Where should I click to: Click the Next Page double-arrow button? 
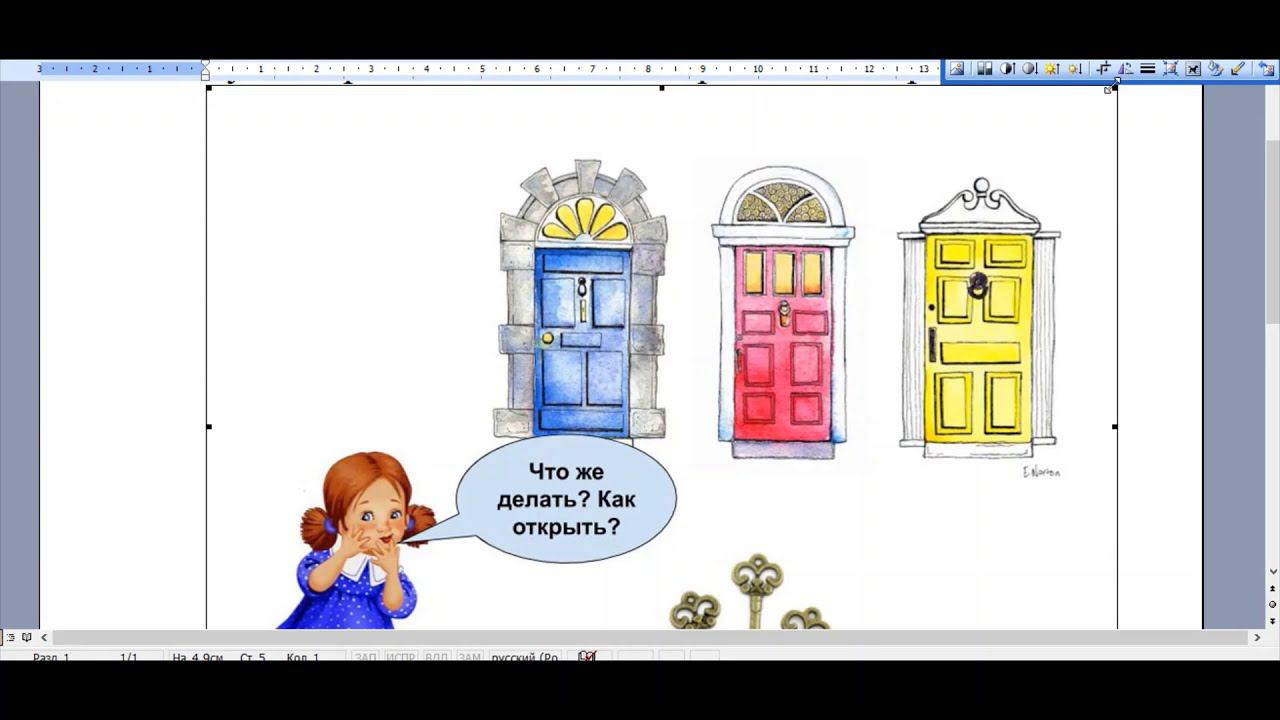click(x=1272, y=620)
